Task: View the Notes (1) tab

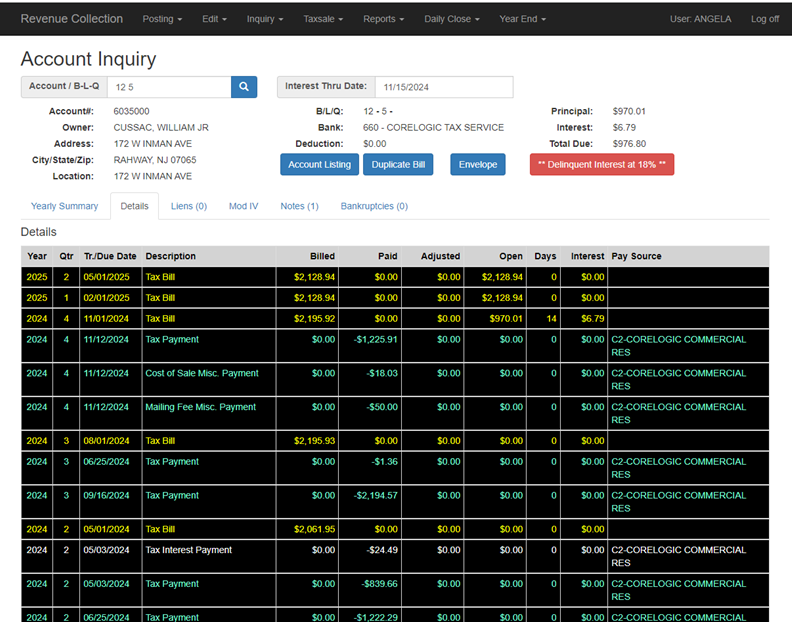Action: point(300,206)
